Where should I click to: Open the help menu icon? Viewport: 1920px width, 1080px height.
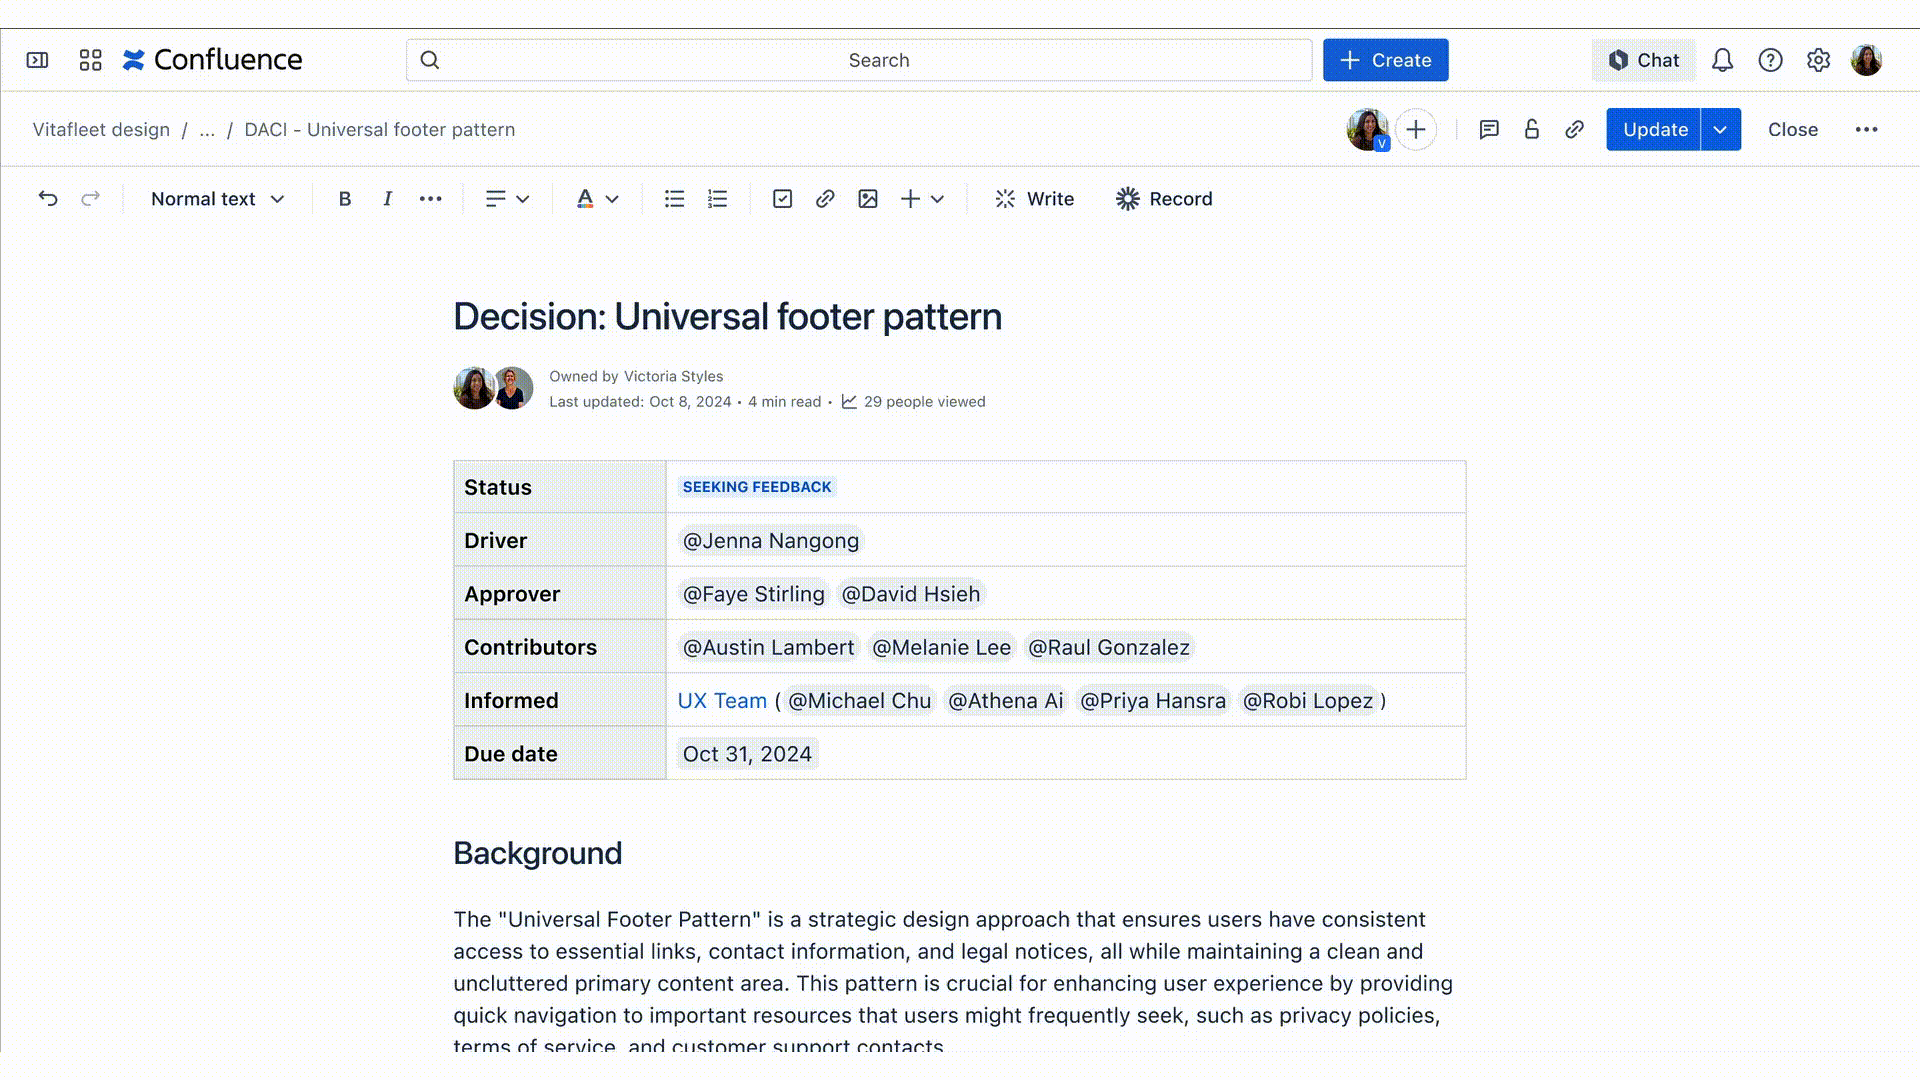click(1770, 60)
